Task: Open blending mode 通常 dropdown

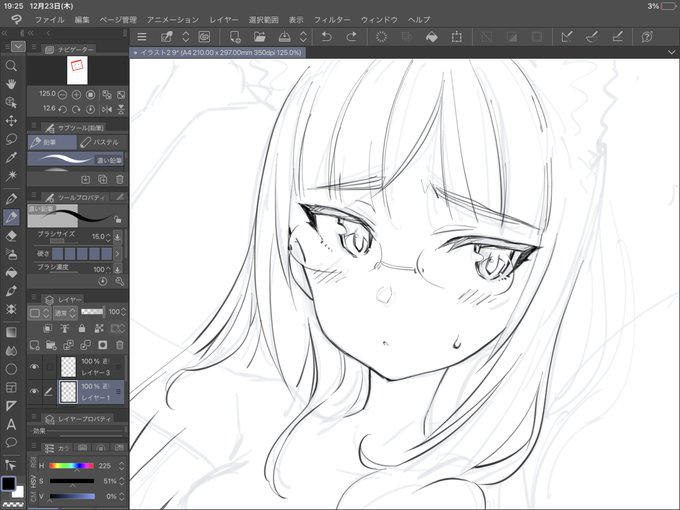Action: 65,312
